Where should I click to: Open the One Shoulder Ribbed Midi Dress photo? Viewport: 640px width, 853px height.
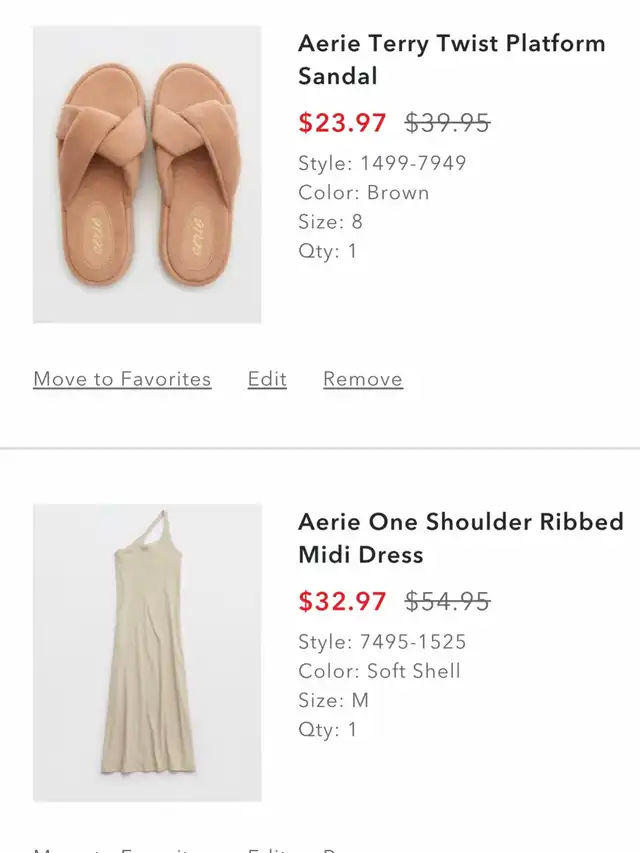(x=147, y=652)
